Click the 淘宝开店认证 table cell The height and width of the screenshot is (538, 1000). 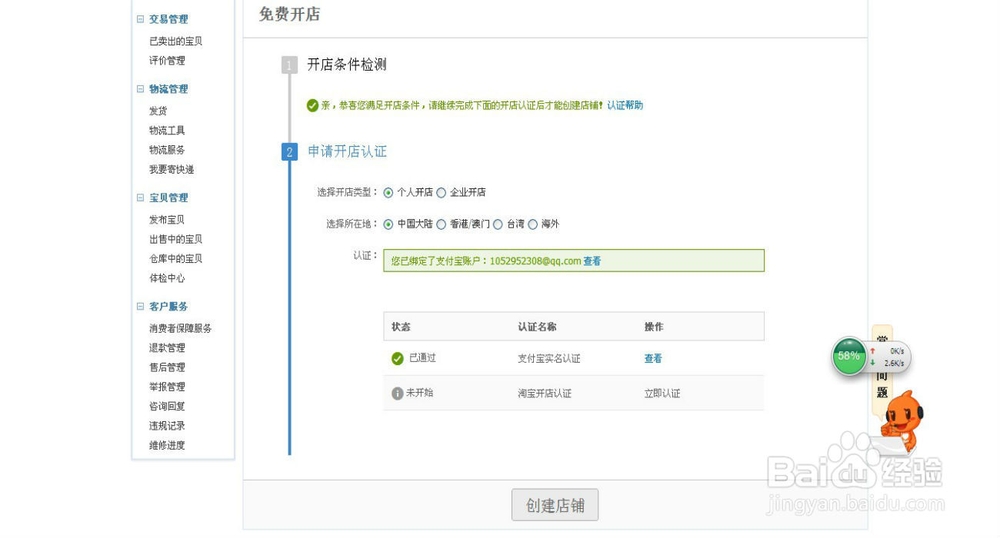(545, 393)
